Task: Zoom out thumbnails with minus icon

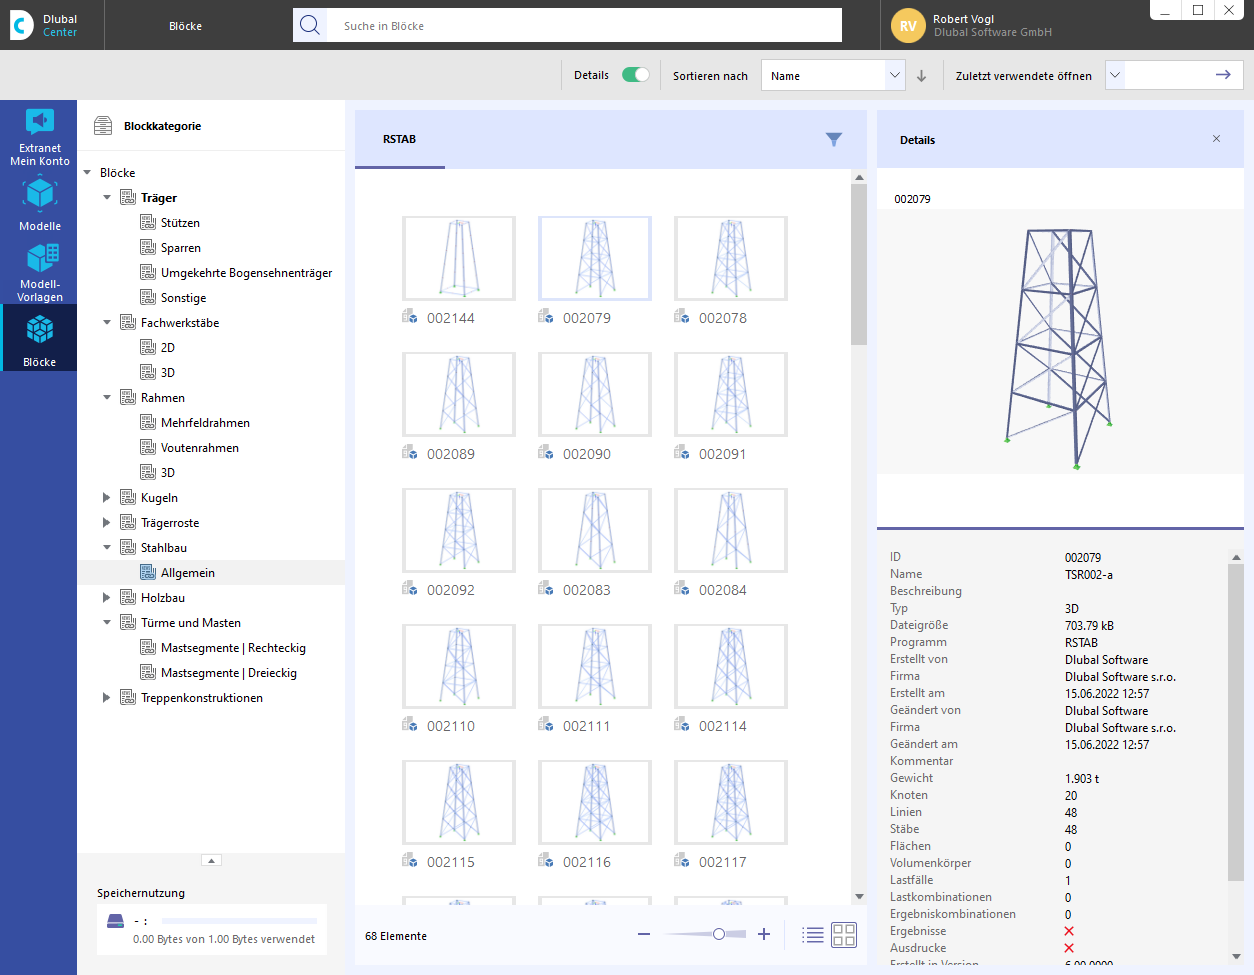Action: coord(644,934)
